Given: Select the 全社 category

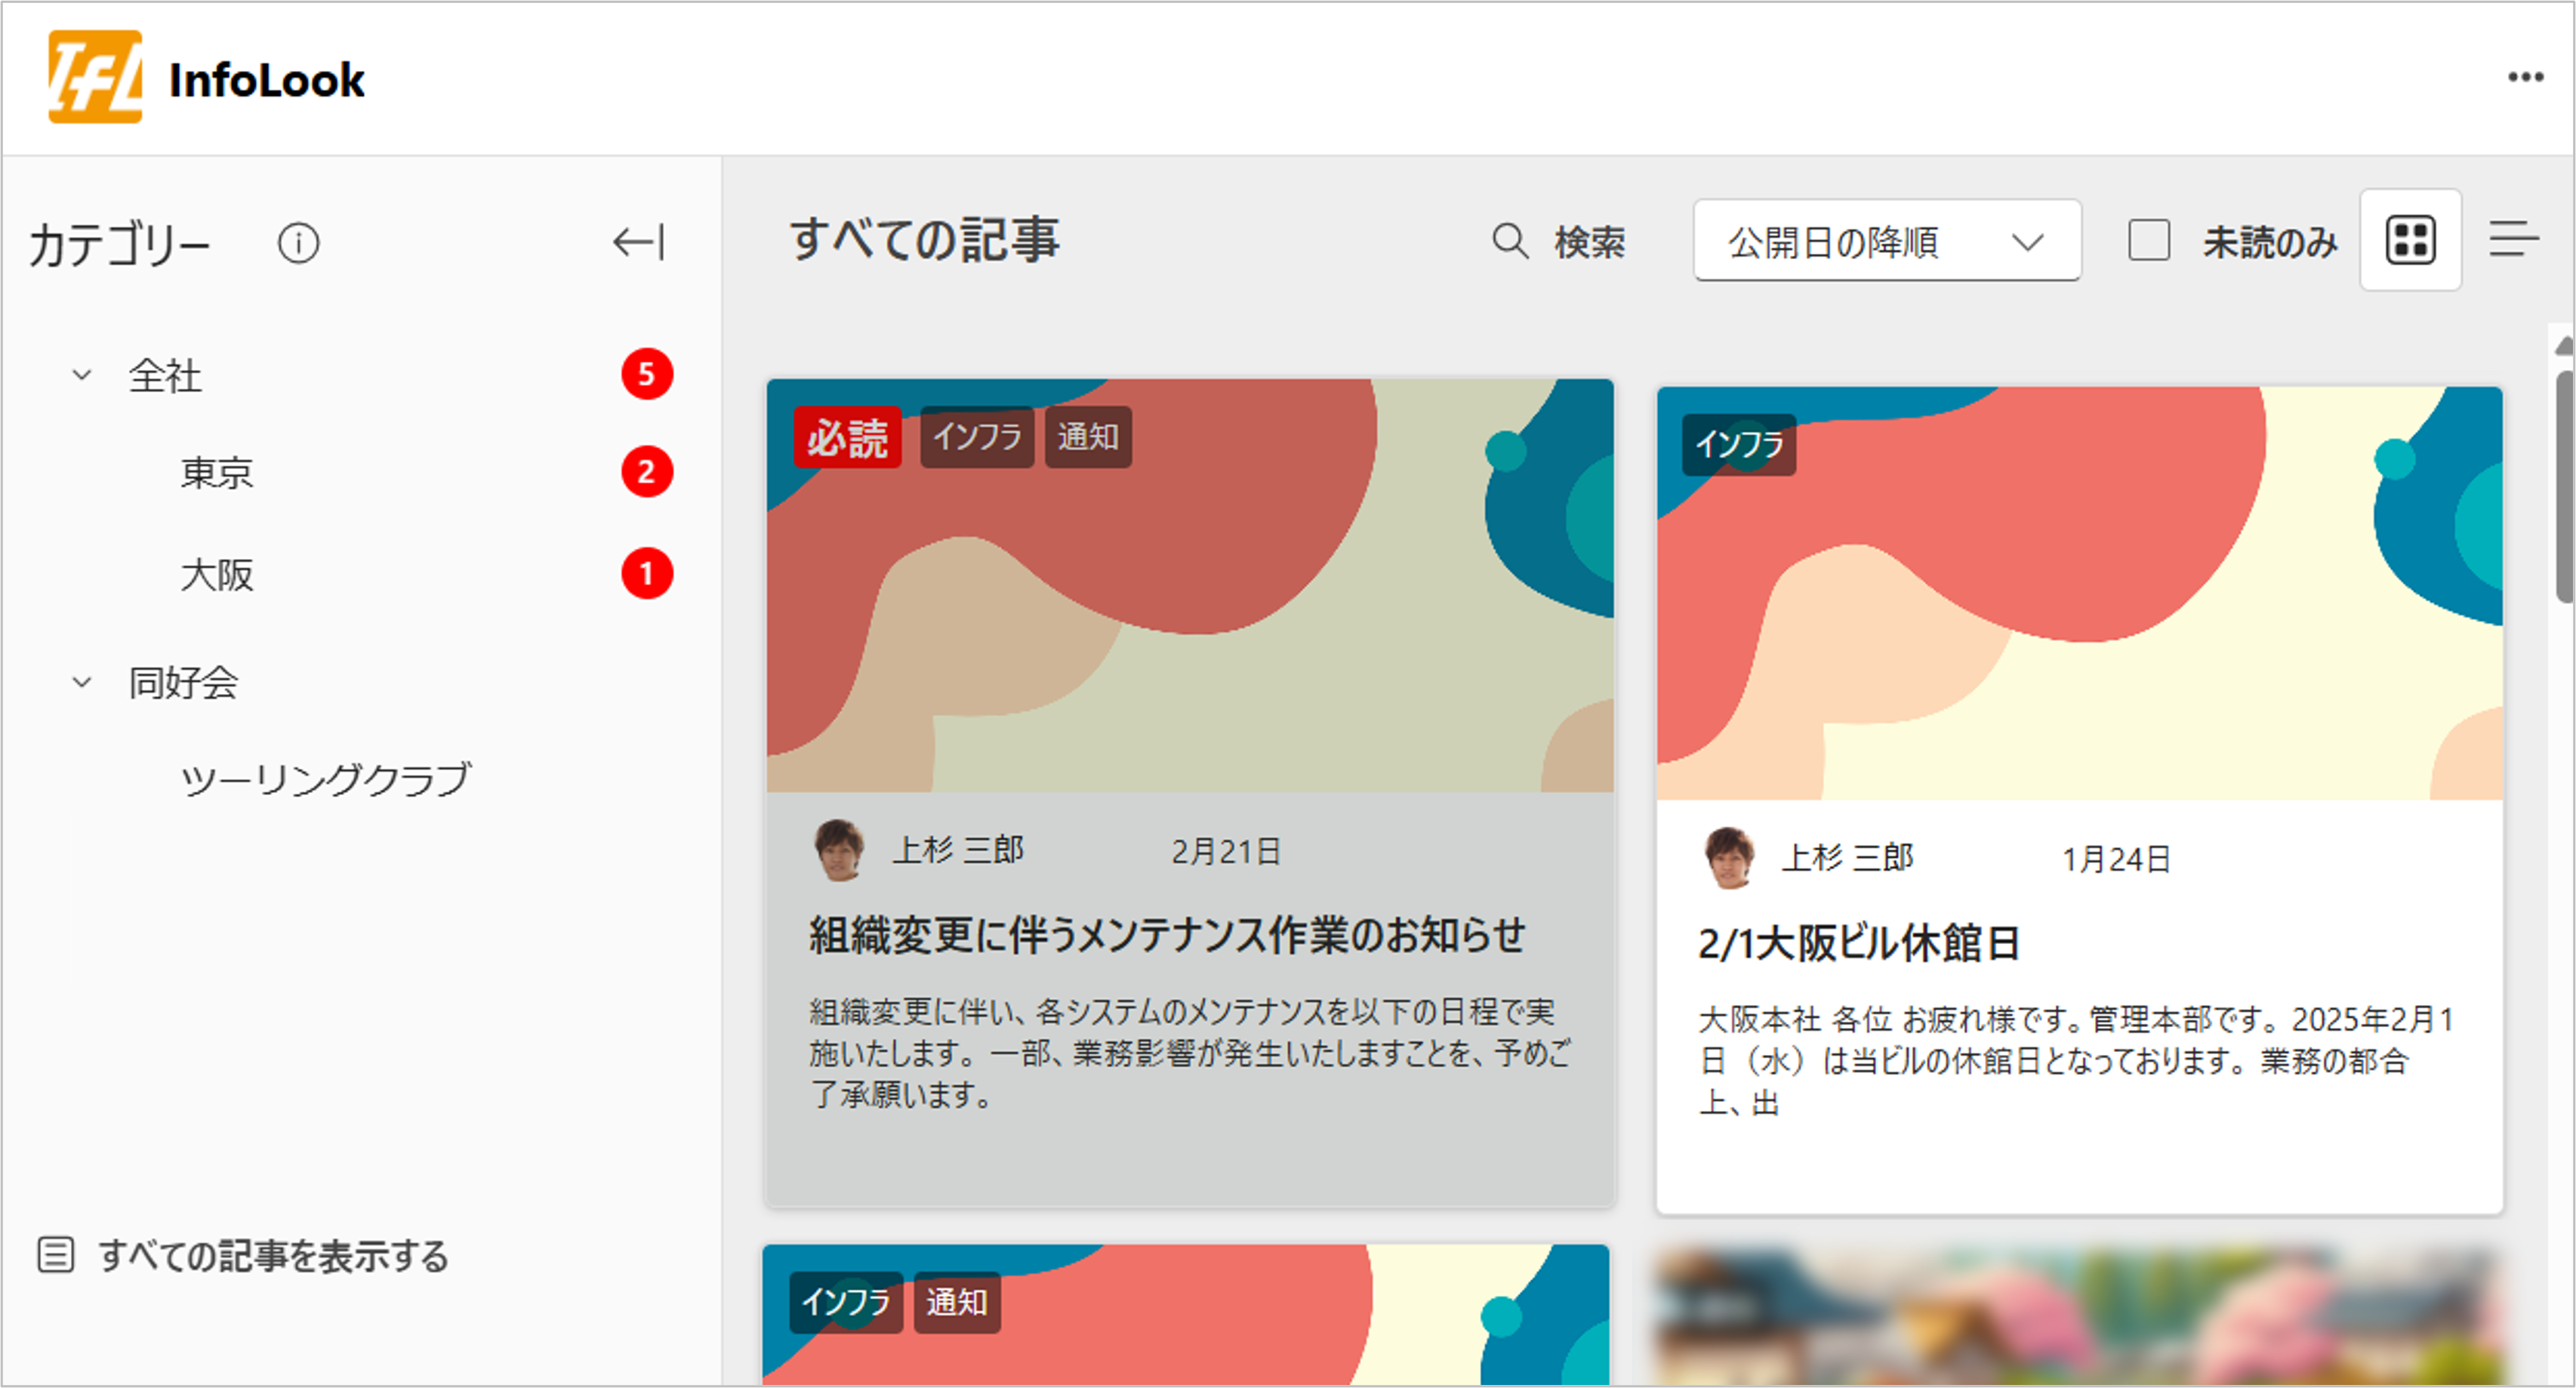Looking at the screenshot, I should [165, 376].
